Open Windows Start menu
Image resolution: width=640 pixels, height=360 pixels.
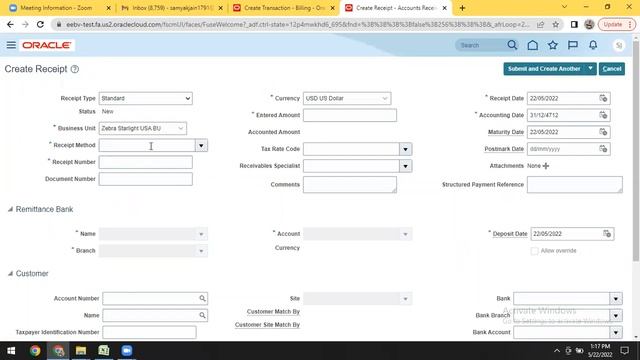click(x=11, y=351)
